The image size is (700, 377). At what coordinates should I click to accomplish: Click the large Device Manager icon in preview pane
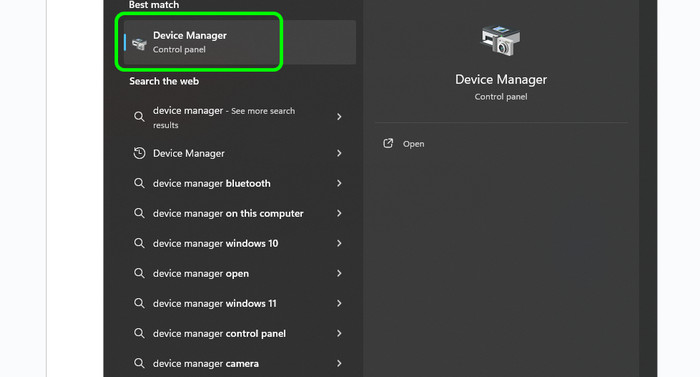coord(500,41)
